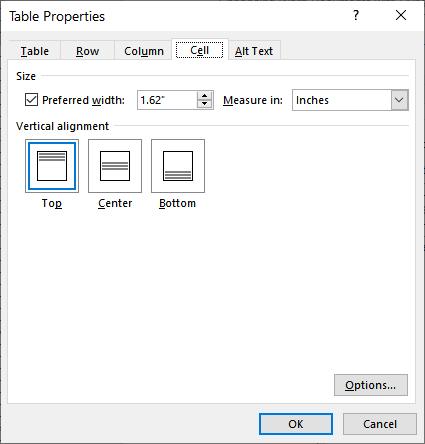Switch to the Table tab

click(x=35, y=51)
